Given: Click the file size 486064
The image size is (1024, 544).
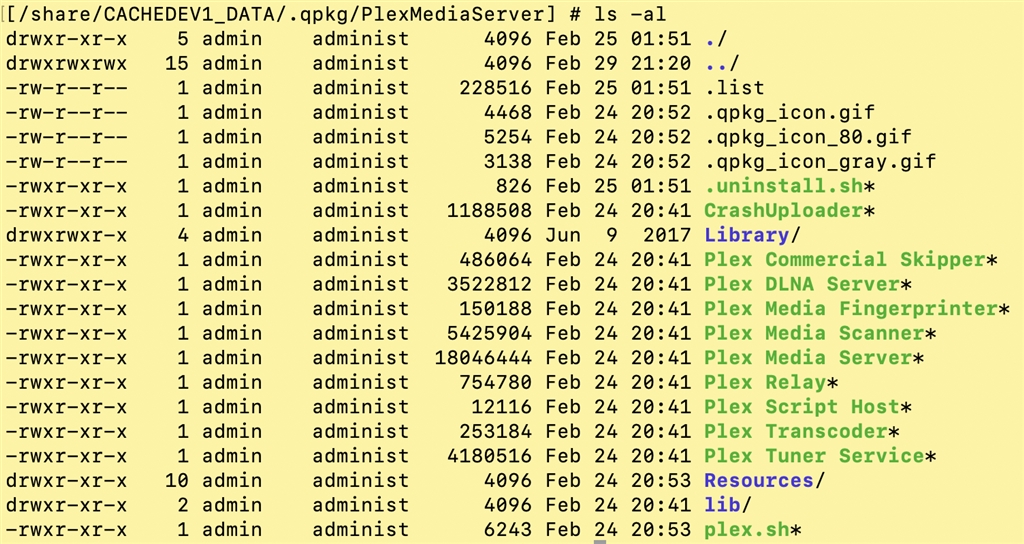Looking at the screenshot, I should point(496,259).
